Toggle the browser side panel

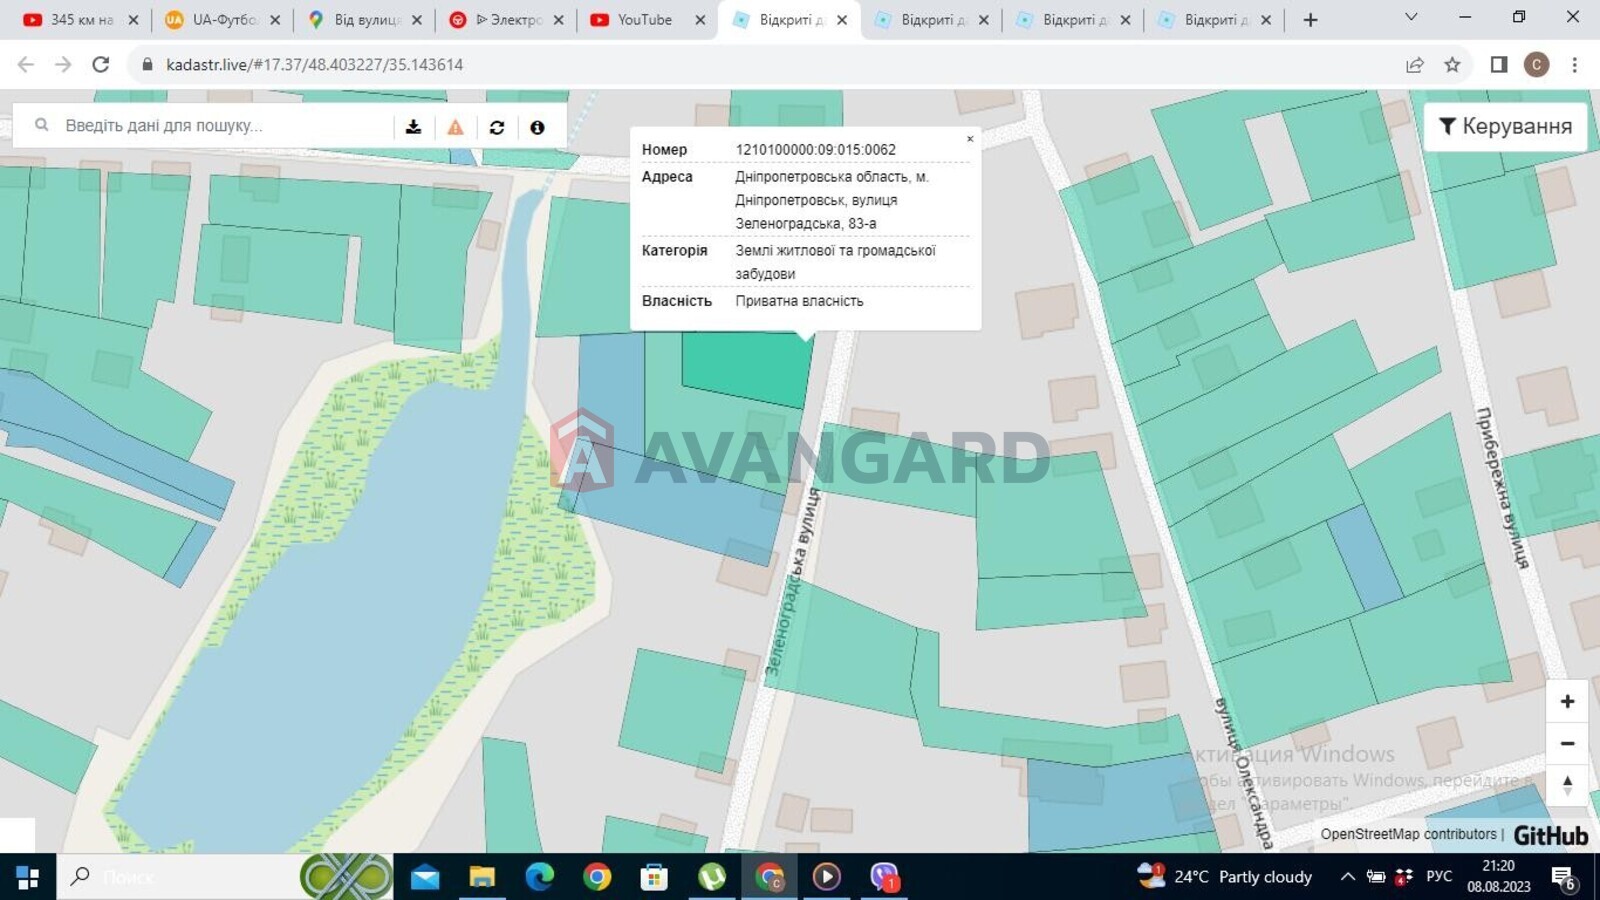click(x=1498, y=65)
